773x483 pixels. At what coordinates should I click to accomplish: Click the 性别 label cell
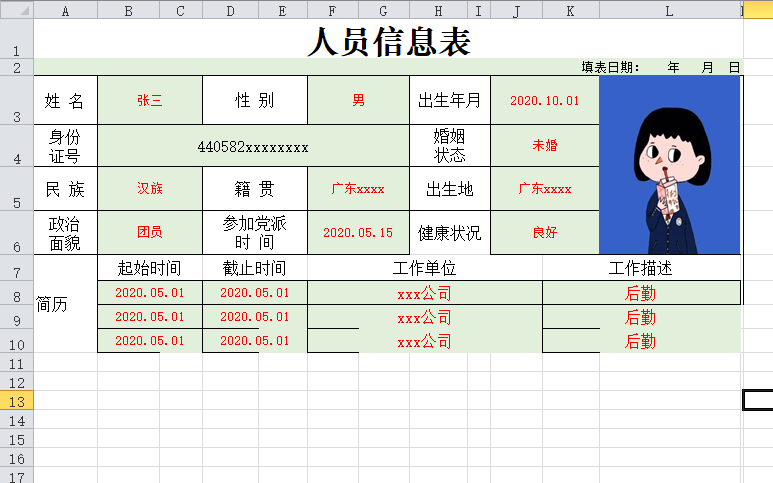click(x=255, y=100)
